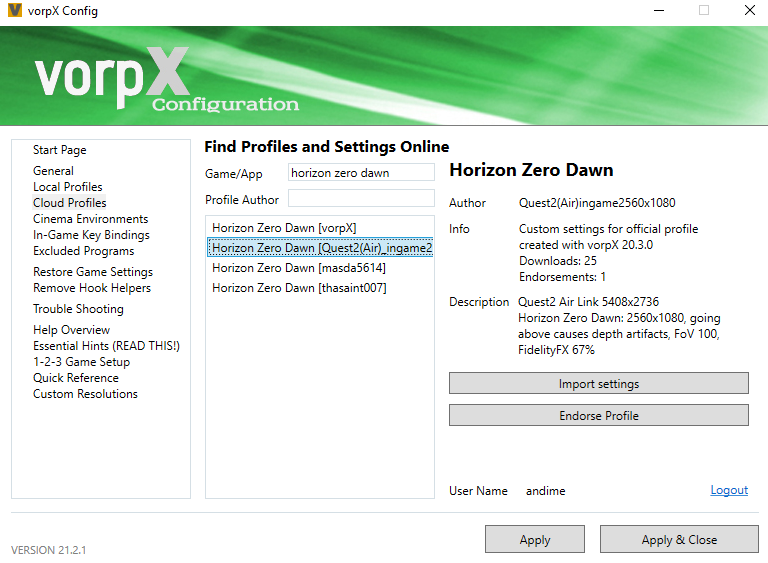Screen dimensions: 768x563
Task: Click the Import settings button
Action: 599,384
